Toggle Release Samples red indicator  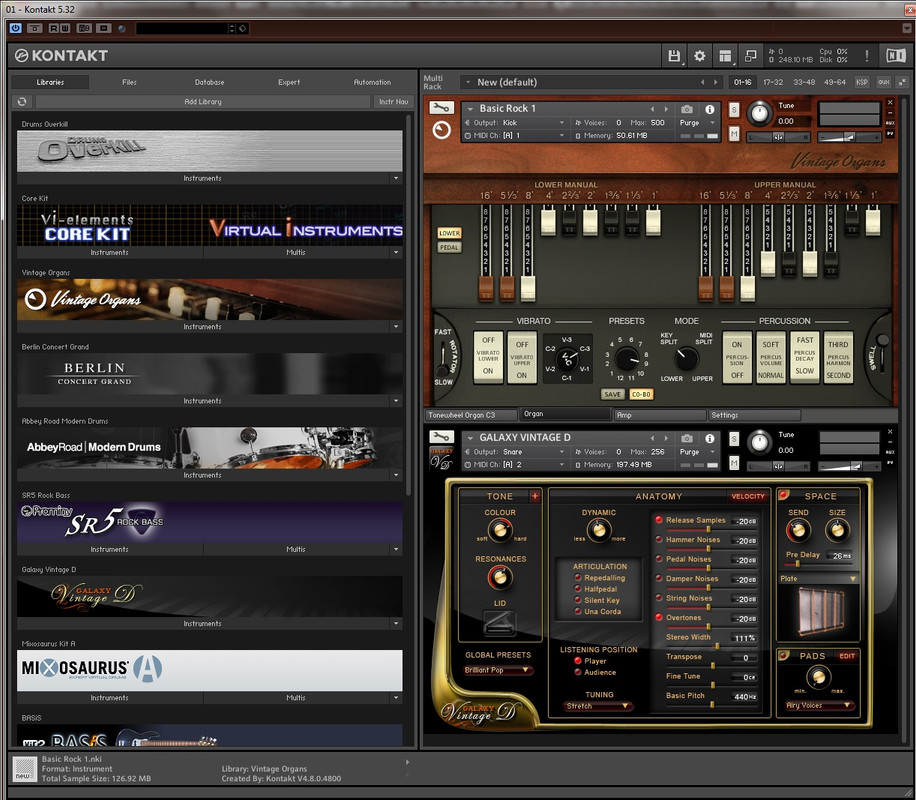pos(658,520)
